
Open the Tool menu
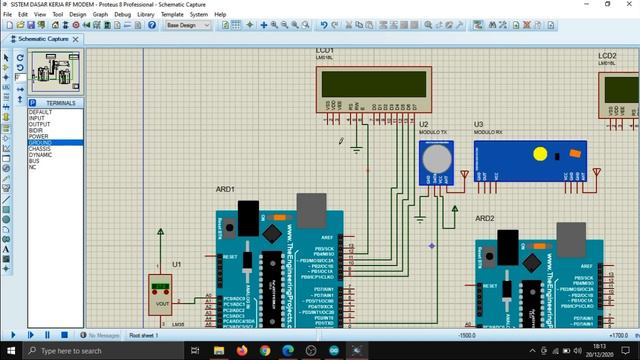[58, 14]
